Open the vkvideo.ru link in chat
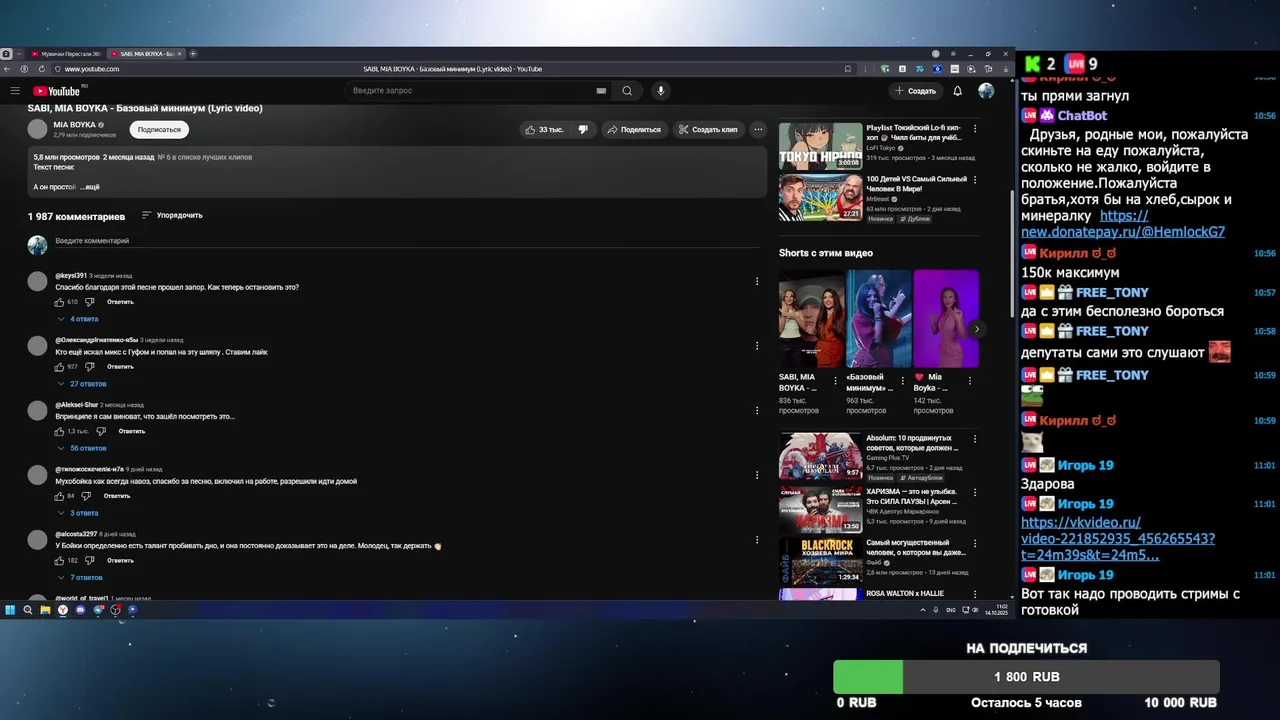Viewport: 1280px width, 720px height. coord(1118,538)
